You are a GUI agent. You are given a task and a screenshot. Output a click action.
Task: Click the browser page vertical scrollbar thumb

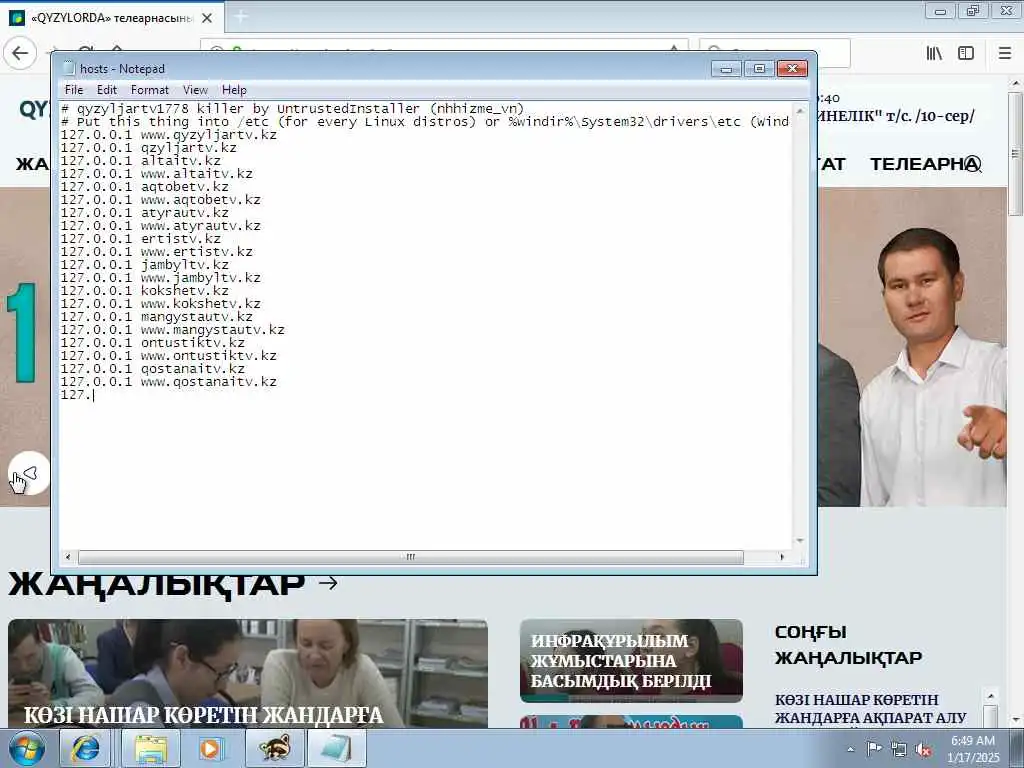pyautogui.click(x=1015, y=153)
